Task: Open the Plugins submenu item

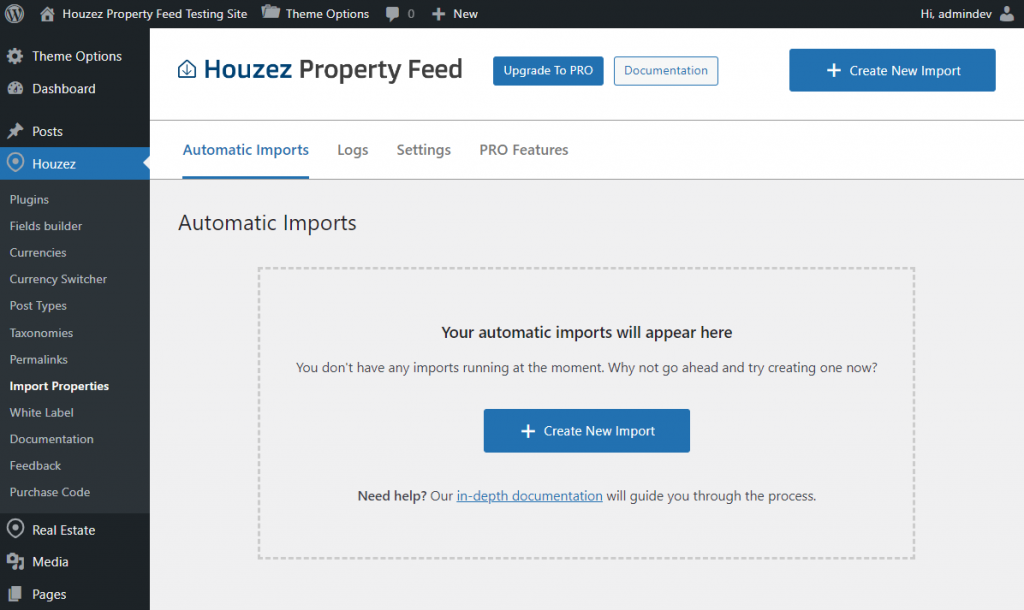Action: pos(29,199)
